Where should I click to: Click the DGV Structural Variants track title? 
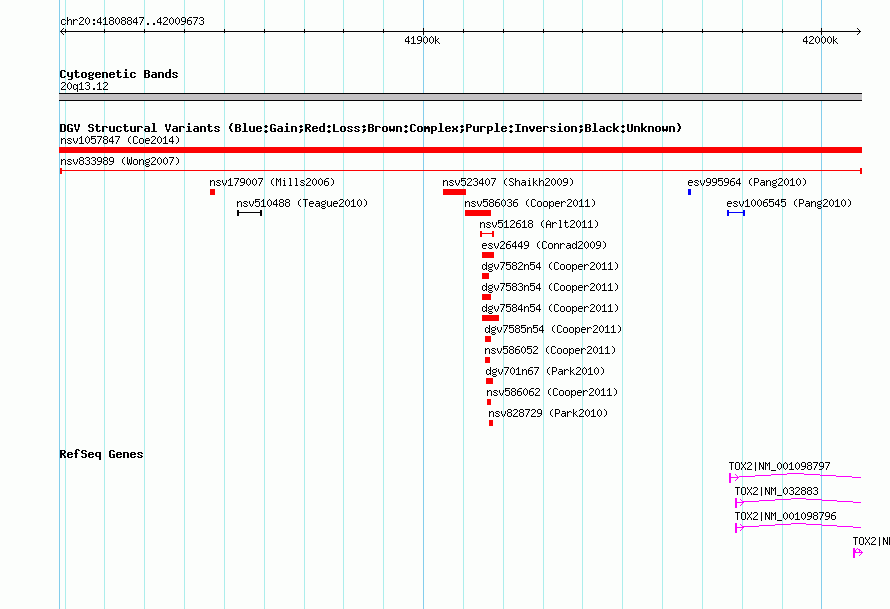(370, 128)
